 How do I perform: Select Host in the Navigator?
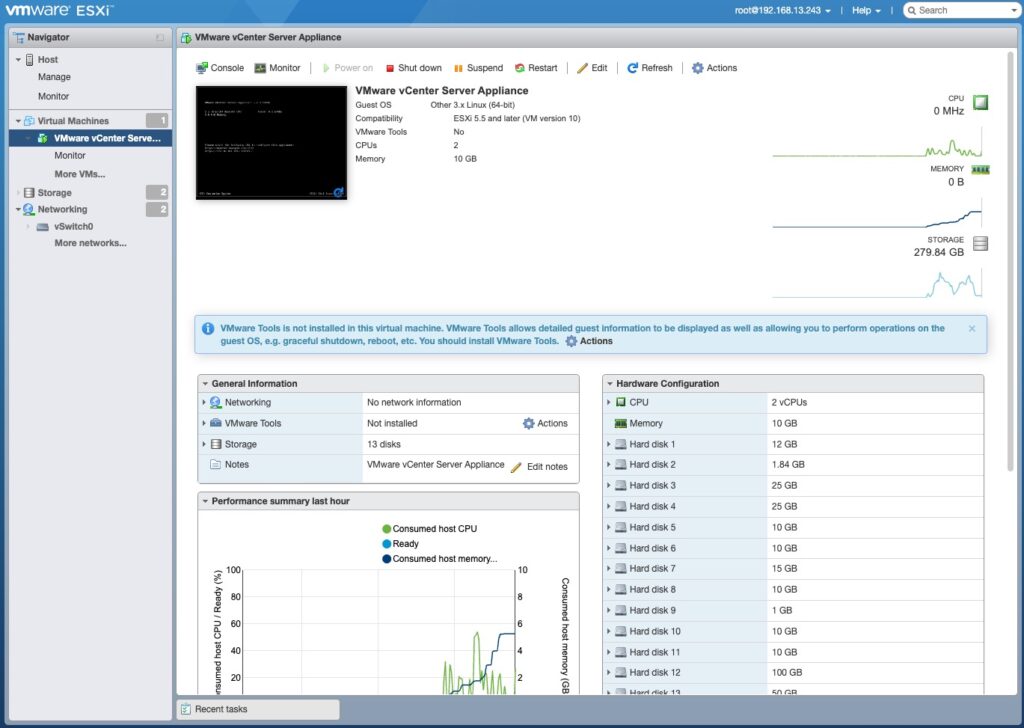(48, 59)
